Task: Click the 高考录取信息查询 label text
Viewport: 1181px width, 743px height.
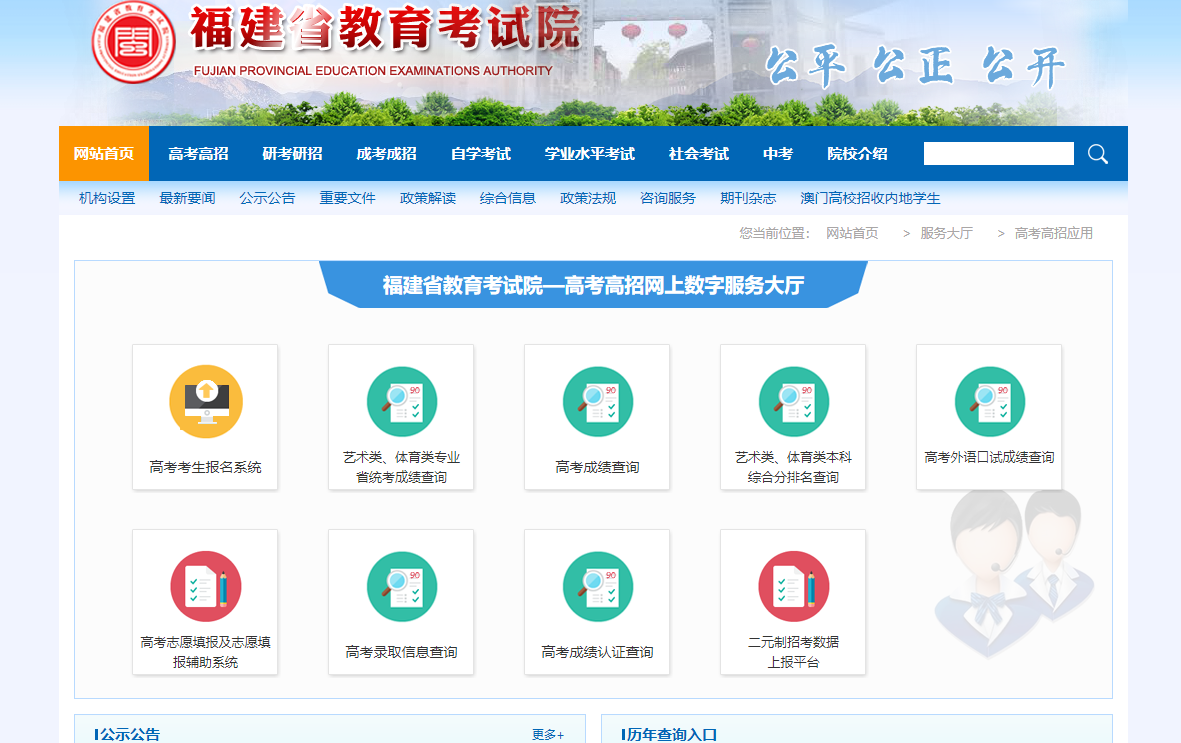Action: pos(401,652)
